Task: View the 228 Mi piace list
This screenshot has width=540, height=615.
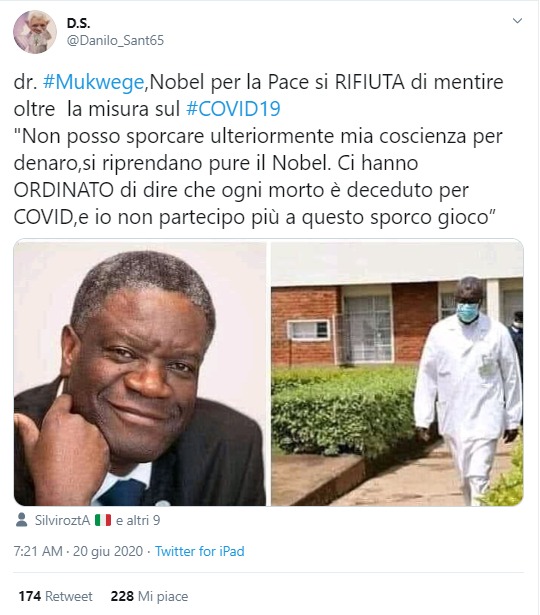Action: tap(149, 597)
